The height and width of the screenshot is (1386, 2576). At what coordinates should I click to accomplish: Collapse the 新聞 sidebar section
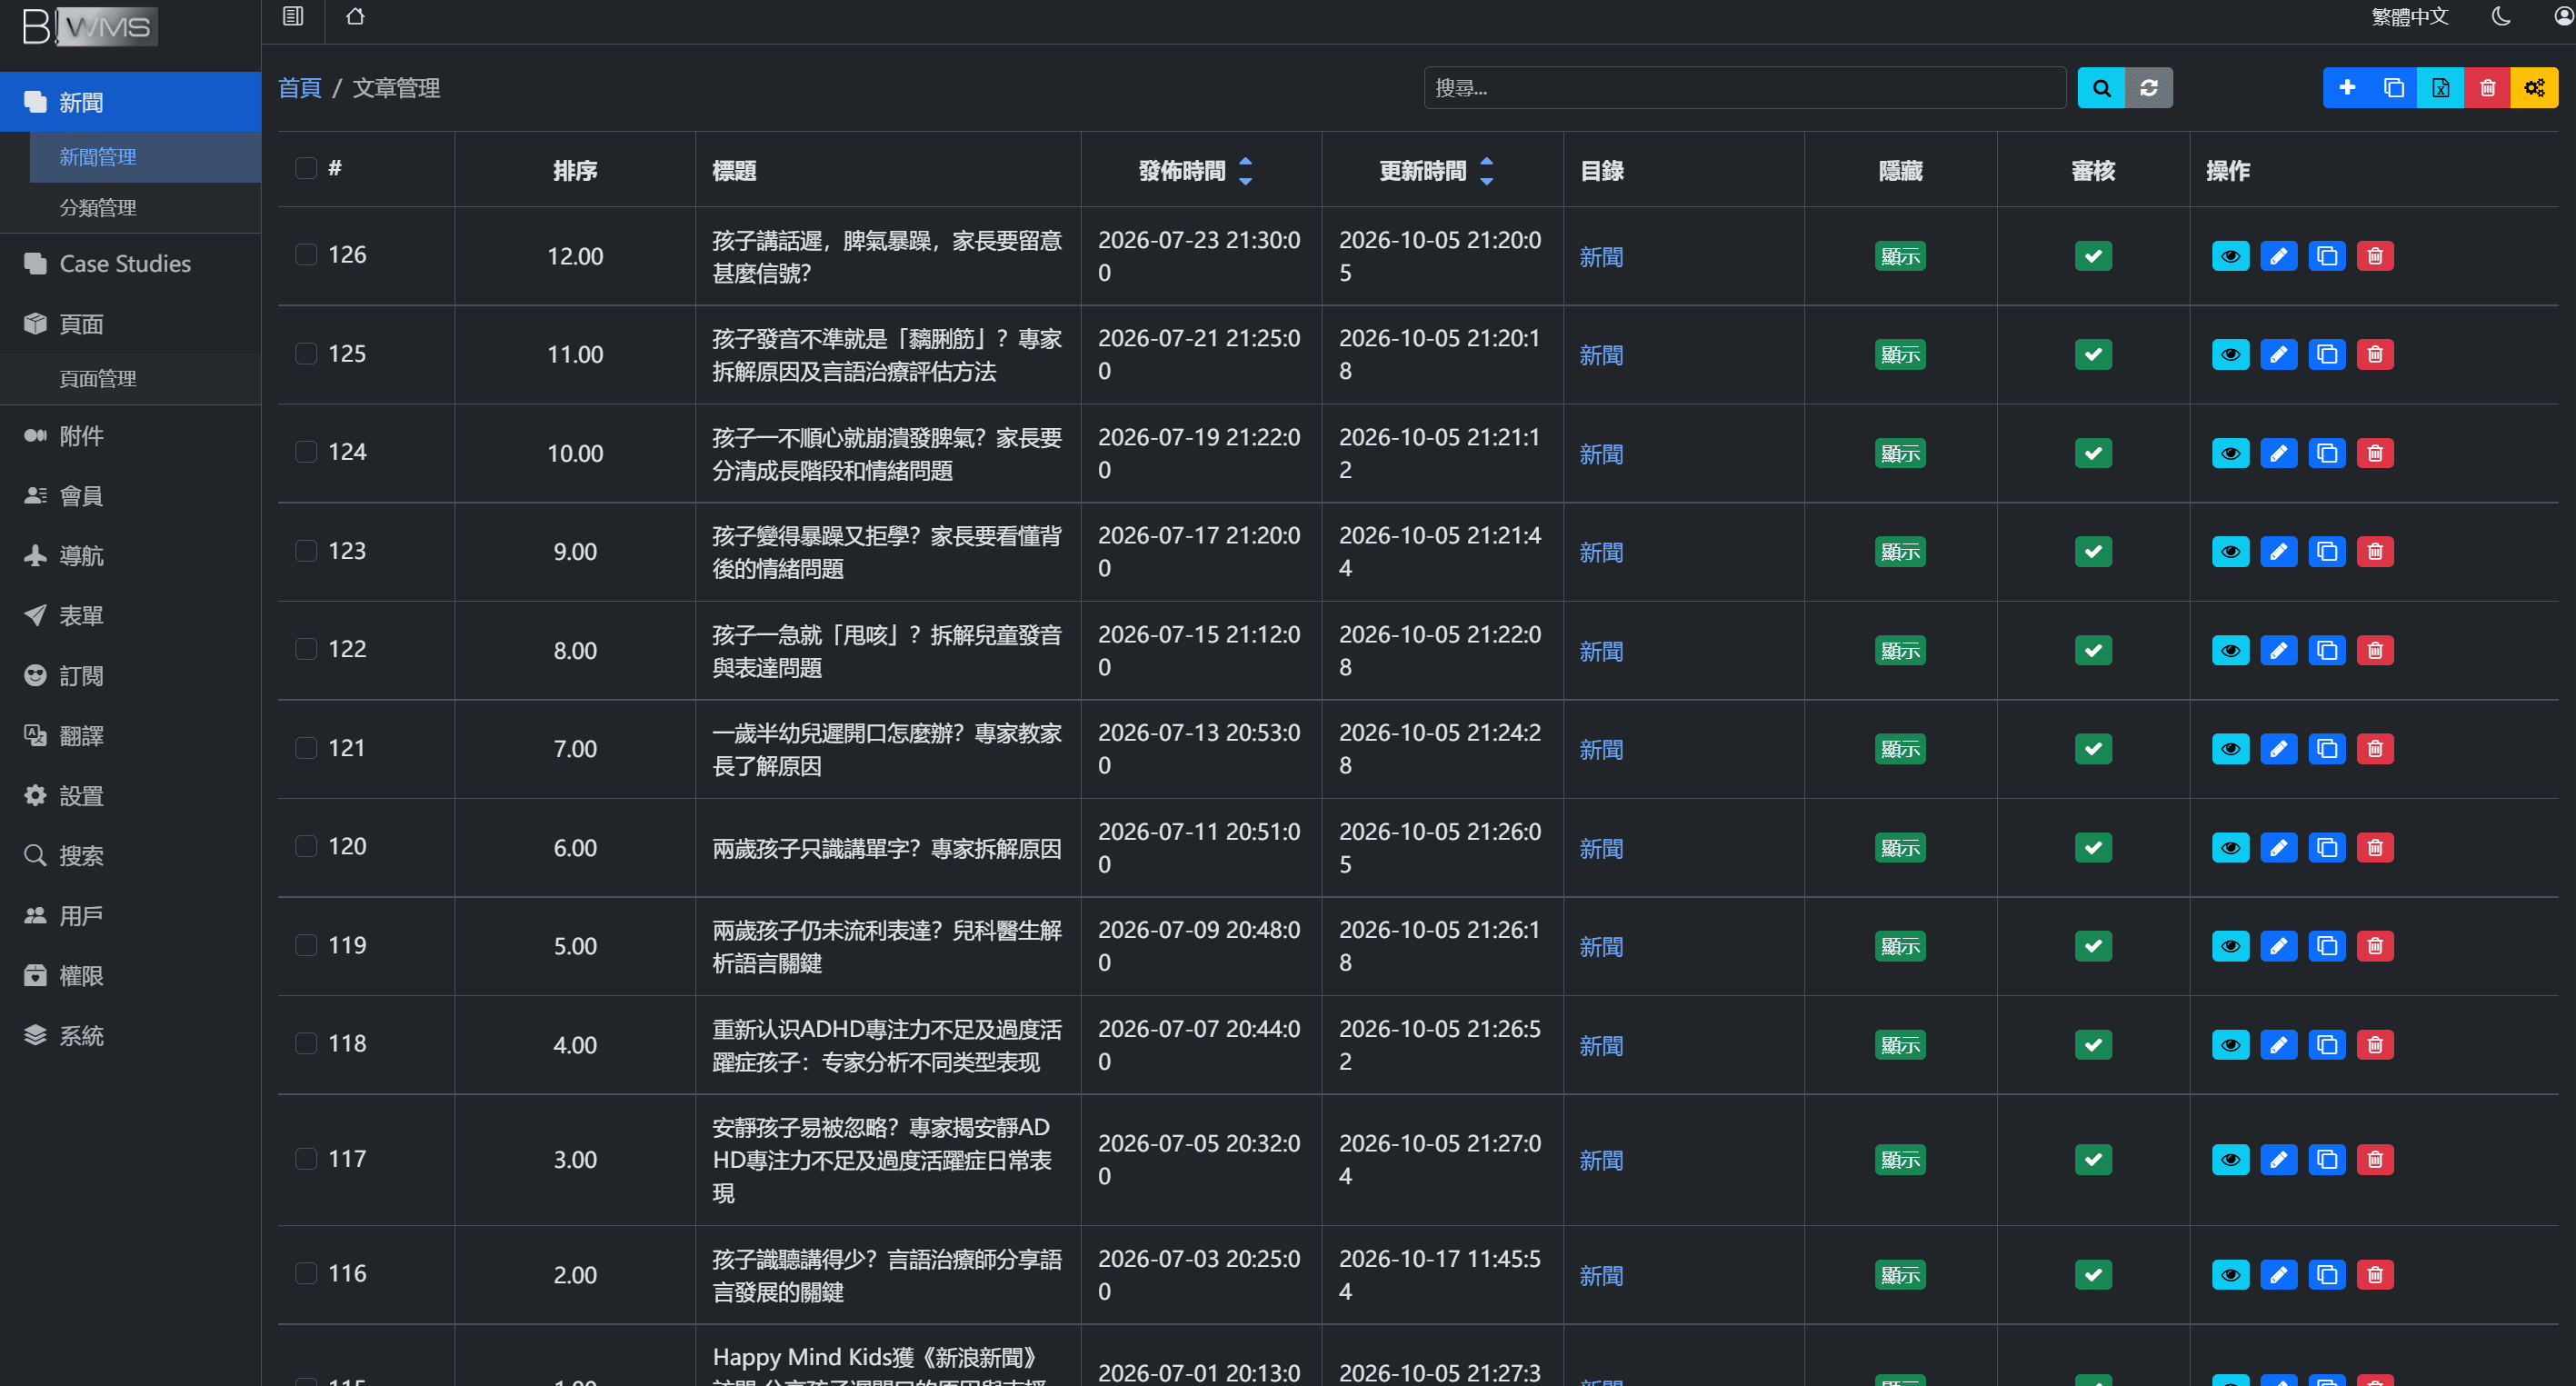[130, 102]
